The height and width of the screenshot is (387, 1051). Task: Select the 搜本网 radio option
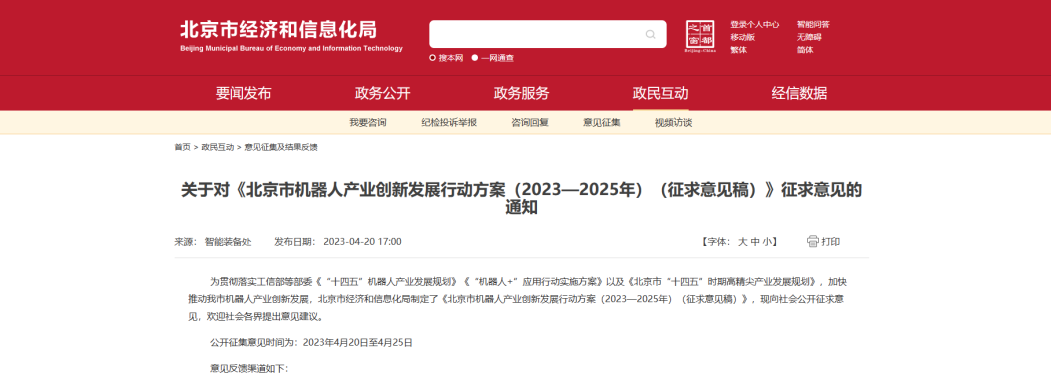pyautogui.click(x=432, y=58)
